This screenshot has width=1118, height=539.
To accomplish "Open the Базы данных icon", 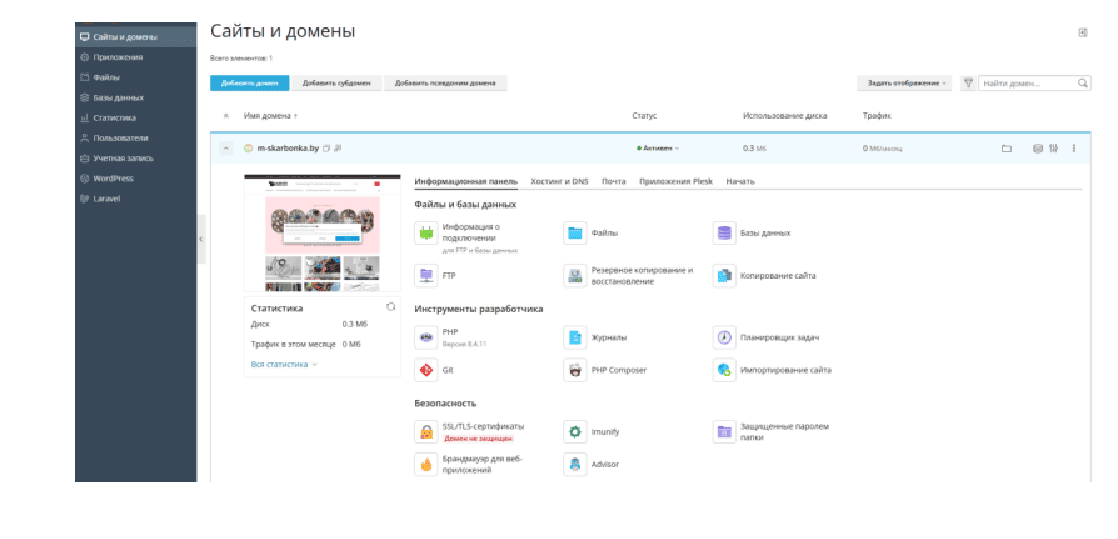I will point(725,233).
